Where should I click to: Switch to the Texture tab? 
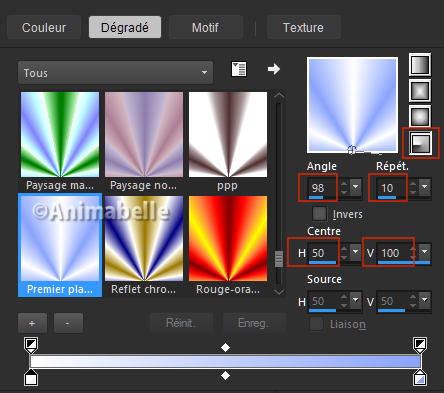tap(303, 27)
